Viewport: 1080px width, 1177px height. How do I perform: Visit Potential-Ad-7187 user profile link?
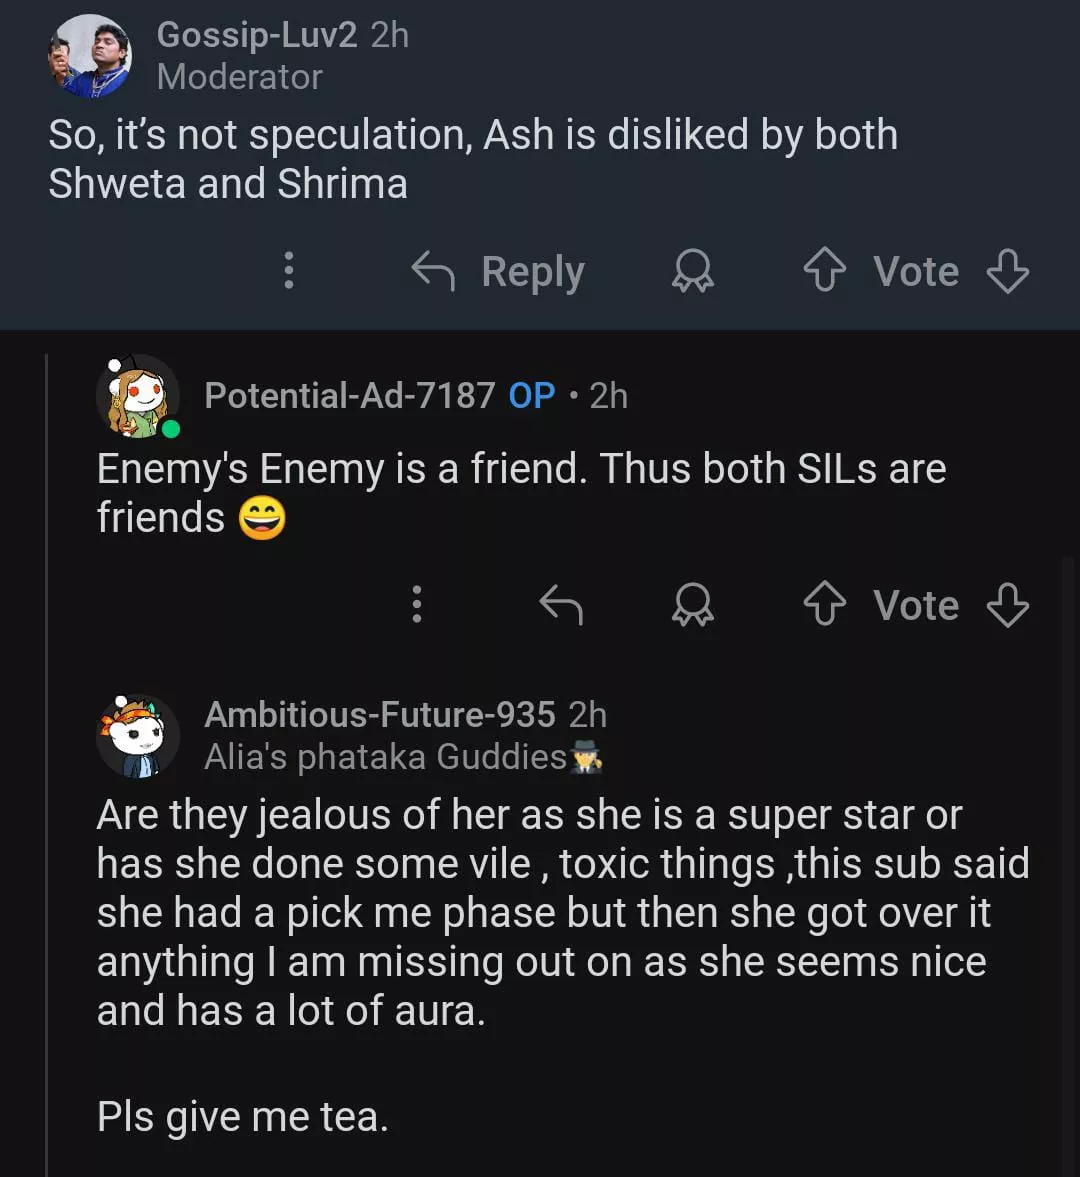tap(349, 396)
